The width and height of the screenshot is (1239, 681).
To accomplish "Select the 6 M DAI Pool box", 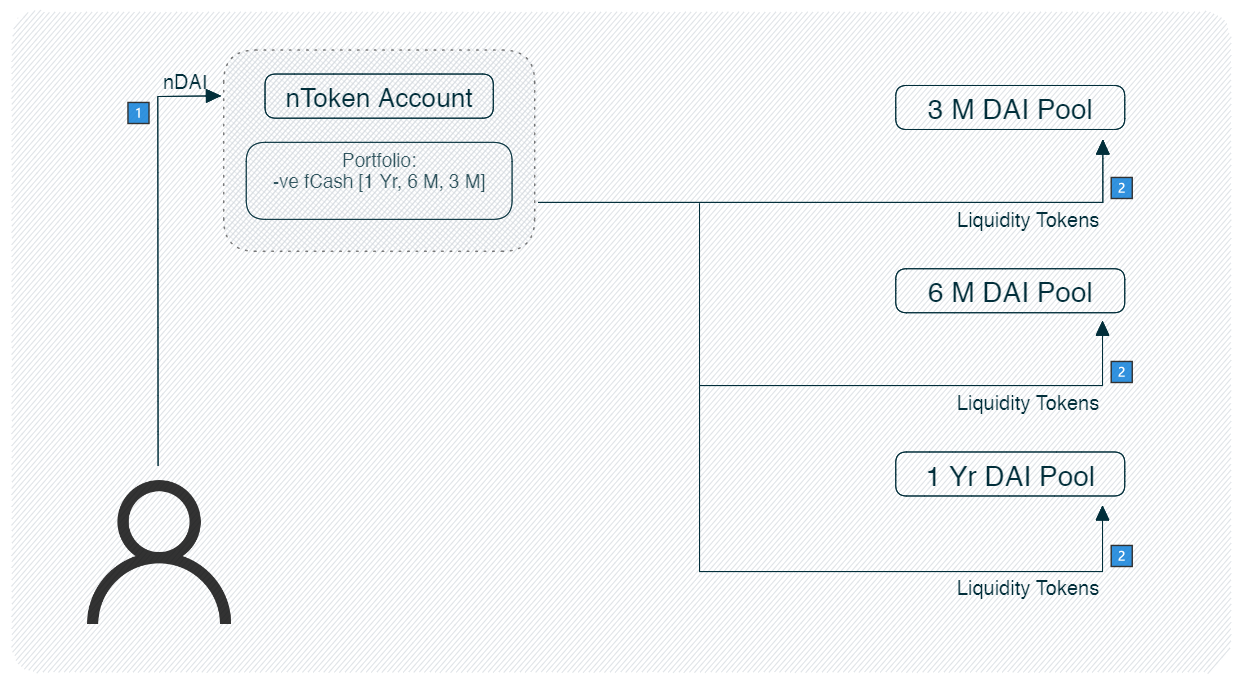I will 1010,292.
